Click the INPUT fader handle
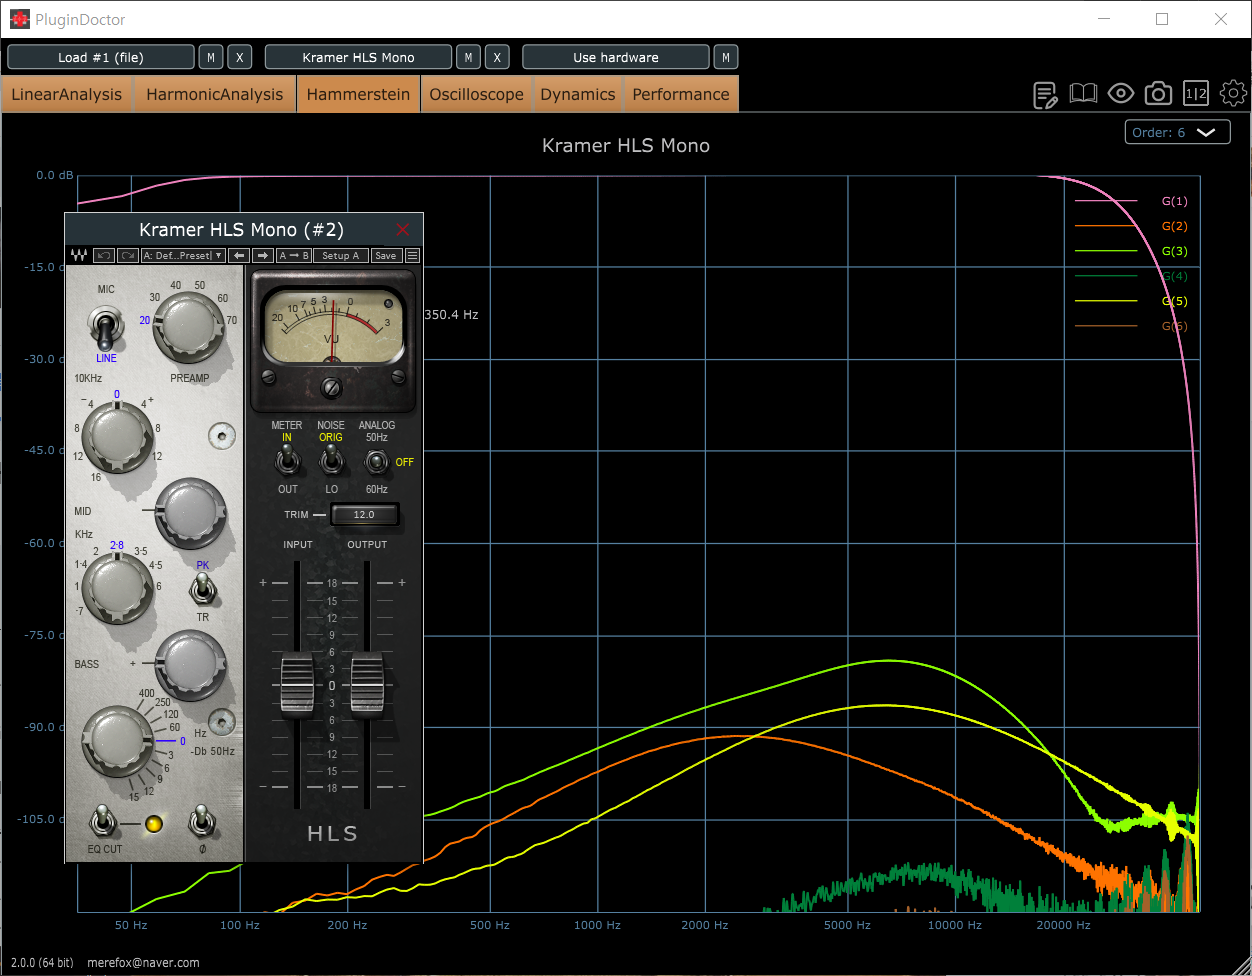The height and width of the screenshot is (976, 1252). coord(297,684)
